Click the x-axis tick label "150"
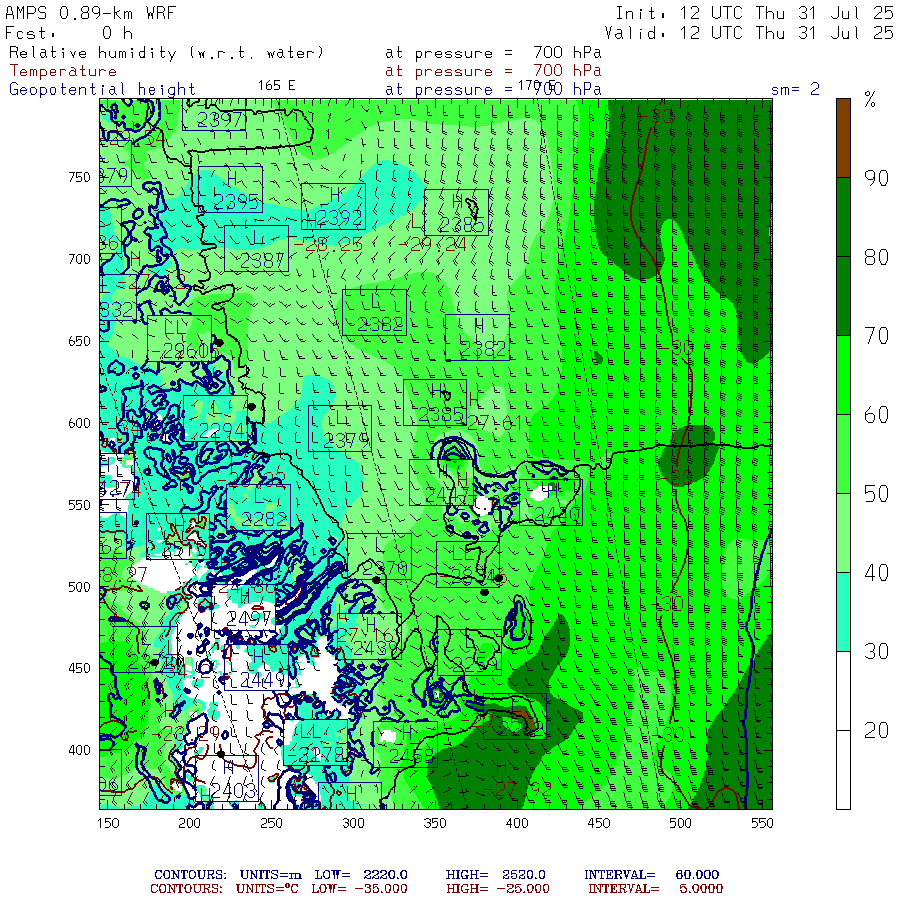900x900 pixels. (x=108, y=823)
